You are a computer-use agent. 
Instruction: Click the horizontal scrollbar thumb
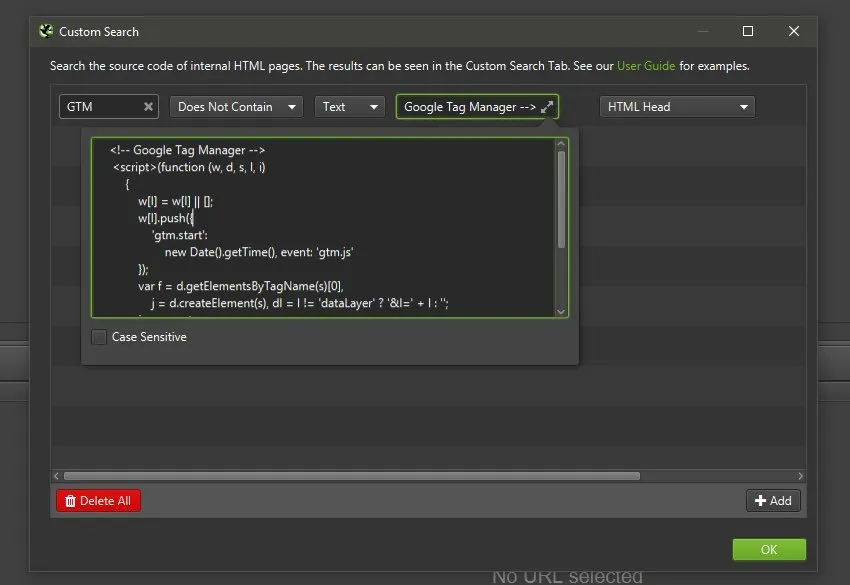(350, 476)
